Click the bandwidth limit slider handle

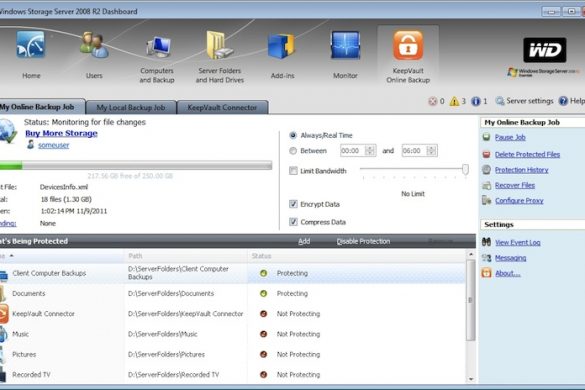465,169
